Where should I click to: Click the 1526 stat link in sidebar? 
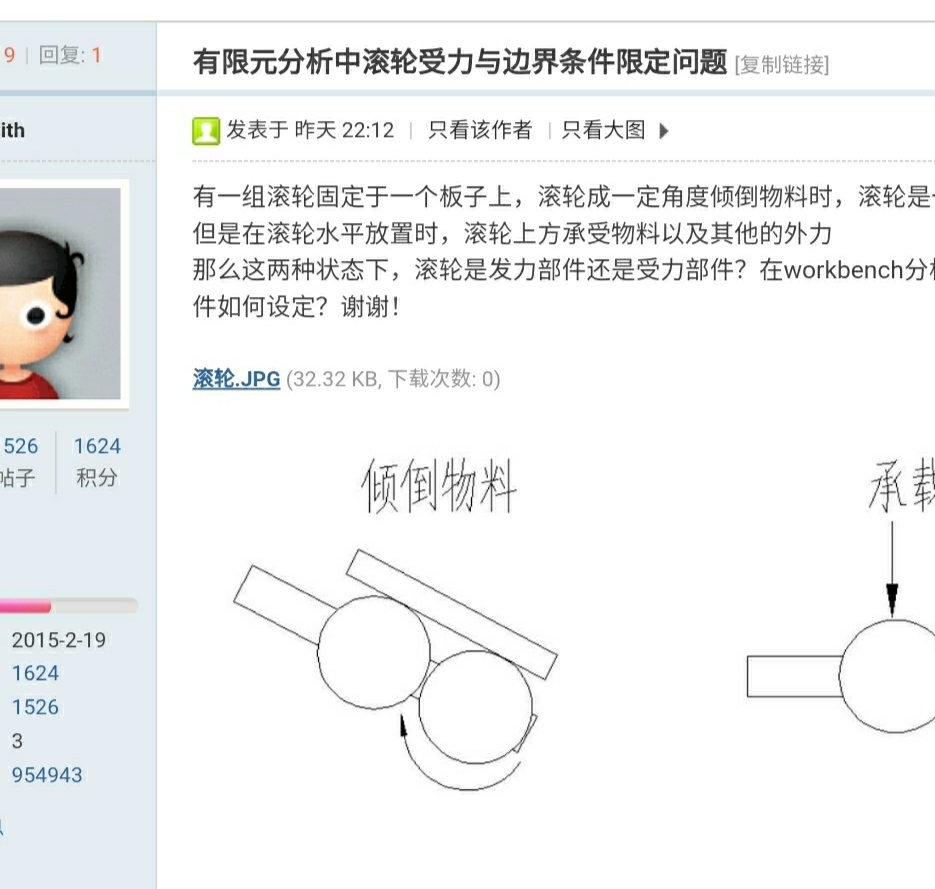35,707
